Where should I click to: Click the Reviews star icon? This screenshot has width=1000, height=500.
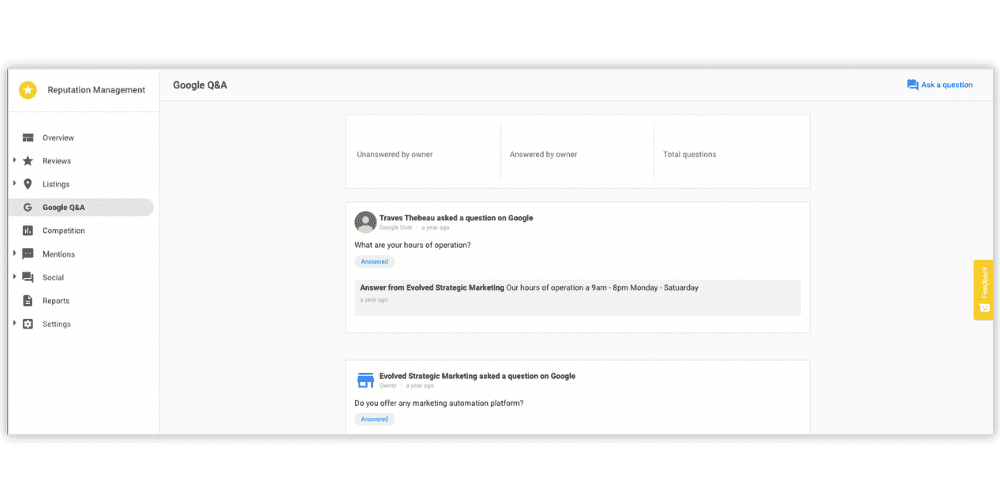pyautogui.click(x=28, y=161)
